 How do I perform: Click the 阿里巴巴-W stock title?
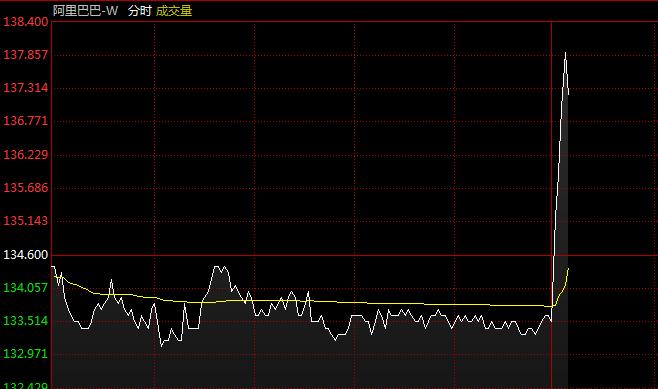pos(86,10)
